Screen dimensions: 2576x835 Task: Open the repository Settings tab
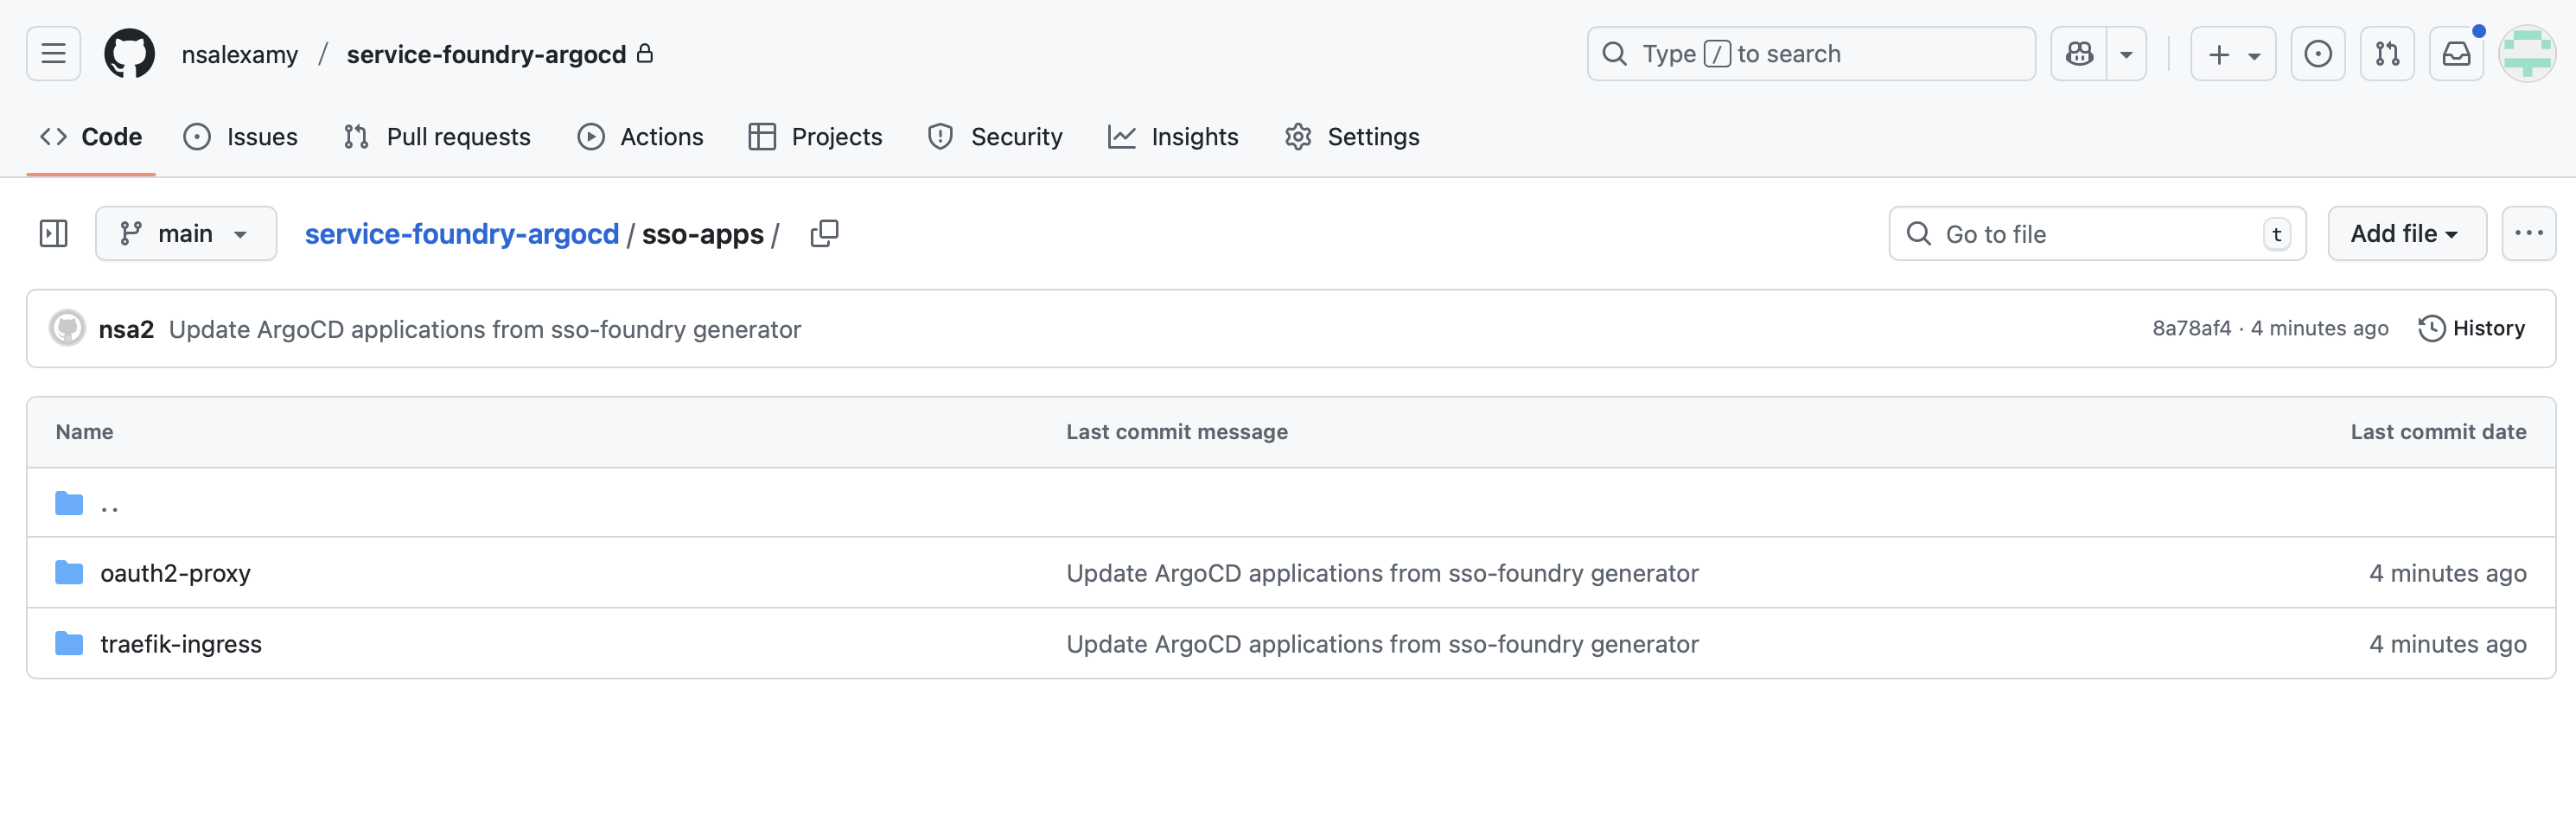(1353, 137)
